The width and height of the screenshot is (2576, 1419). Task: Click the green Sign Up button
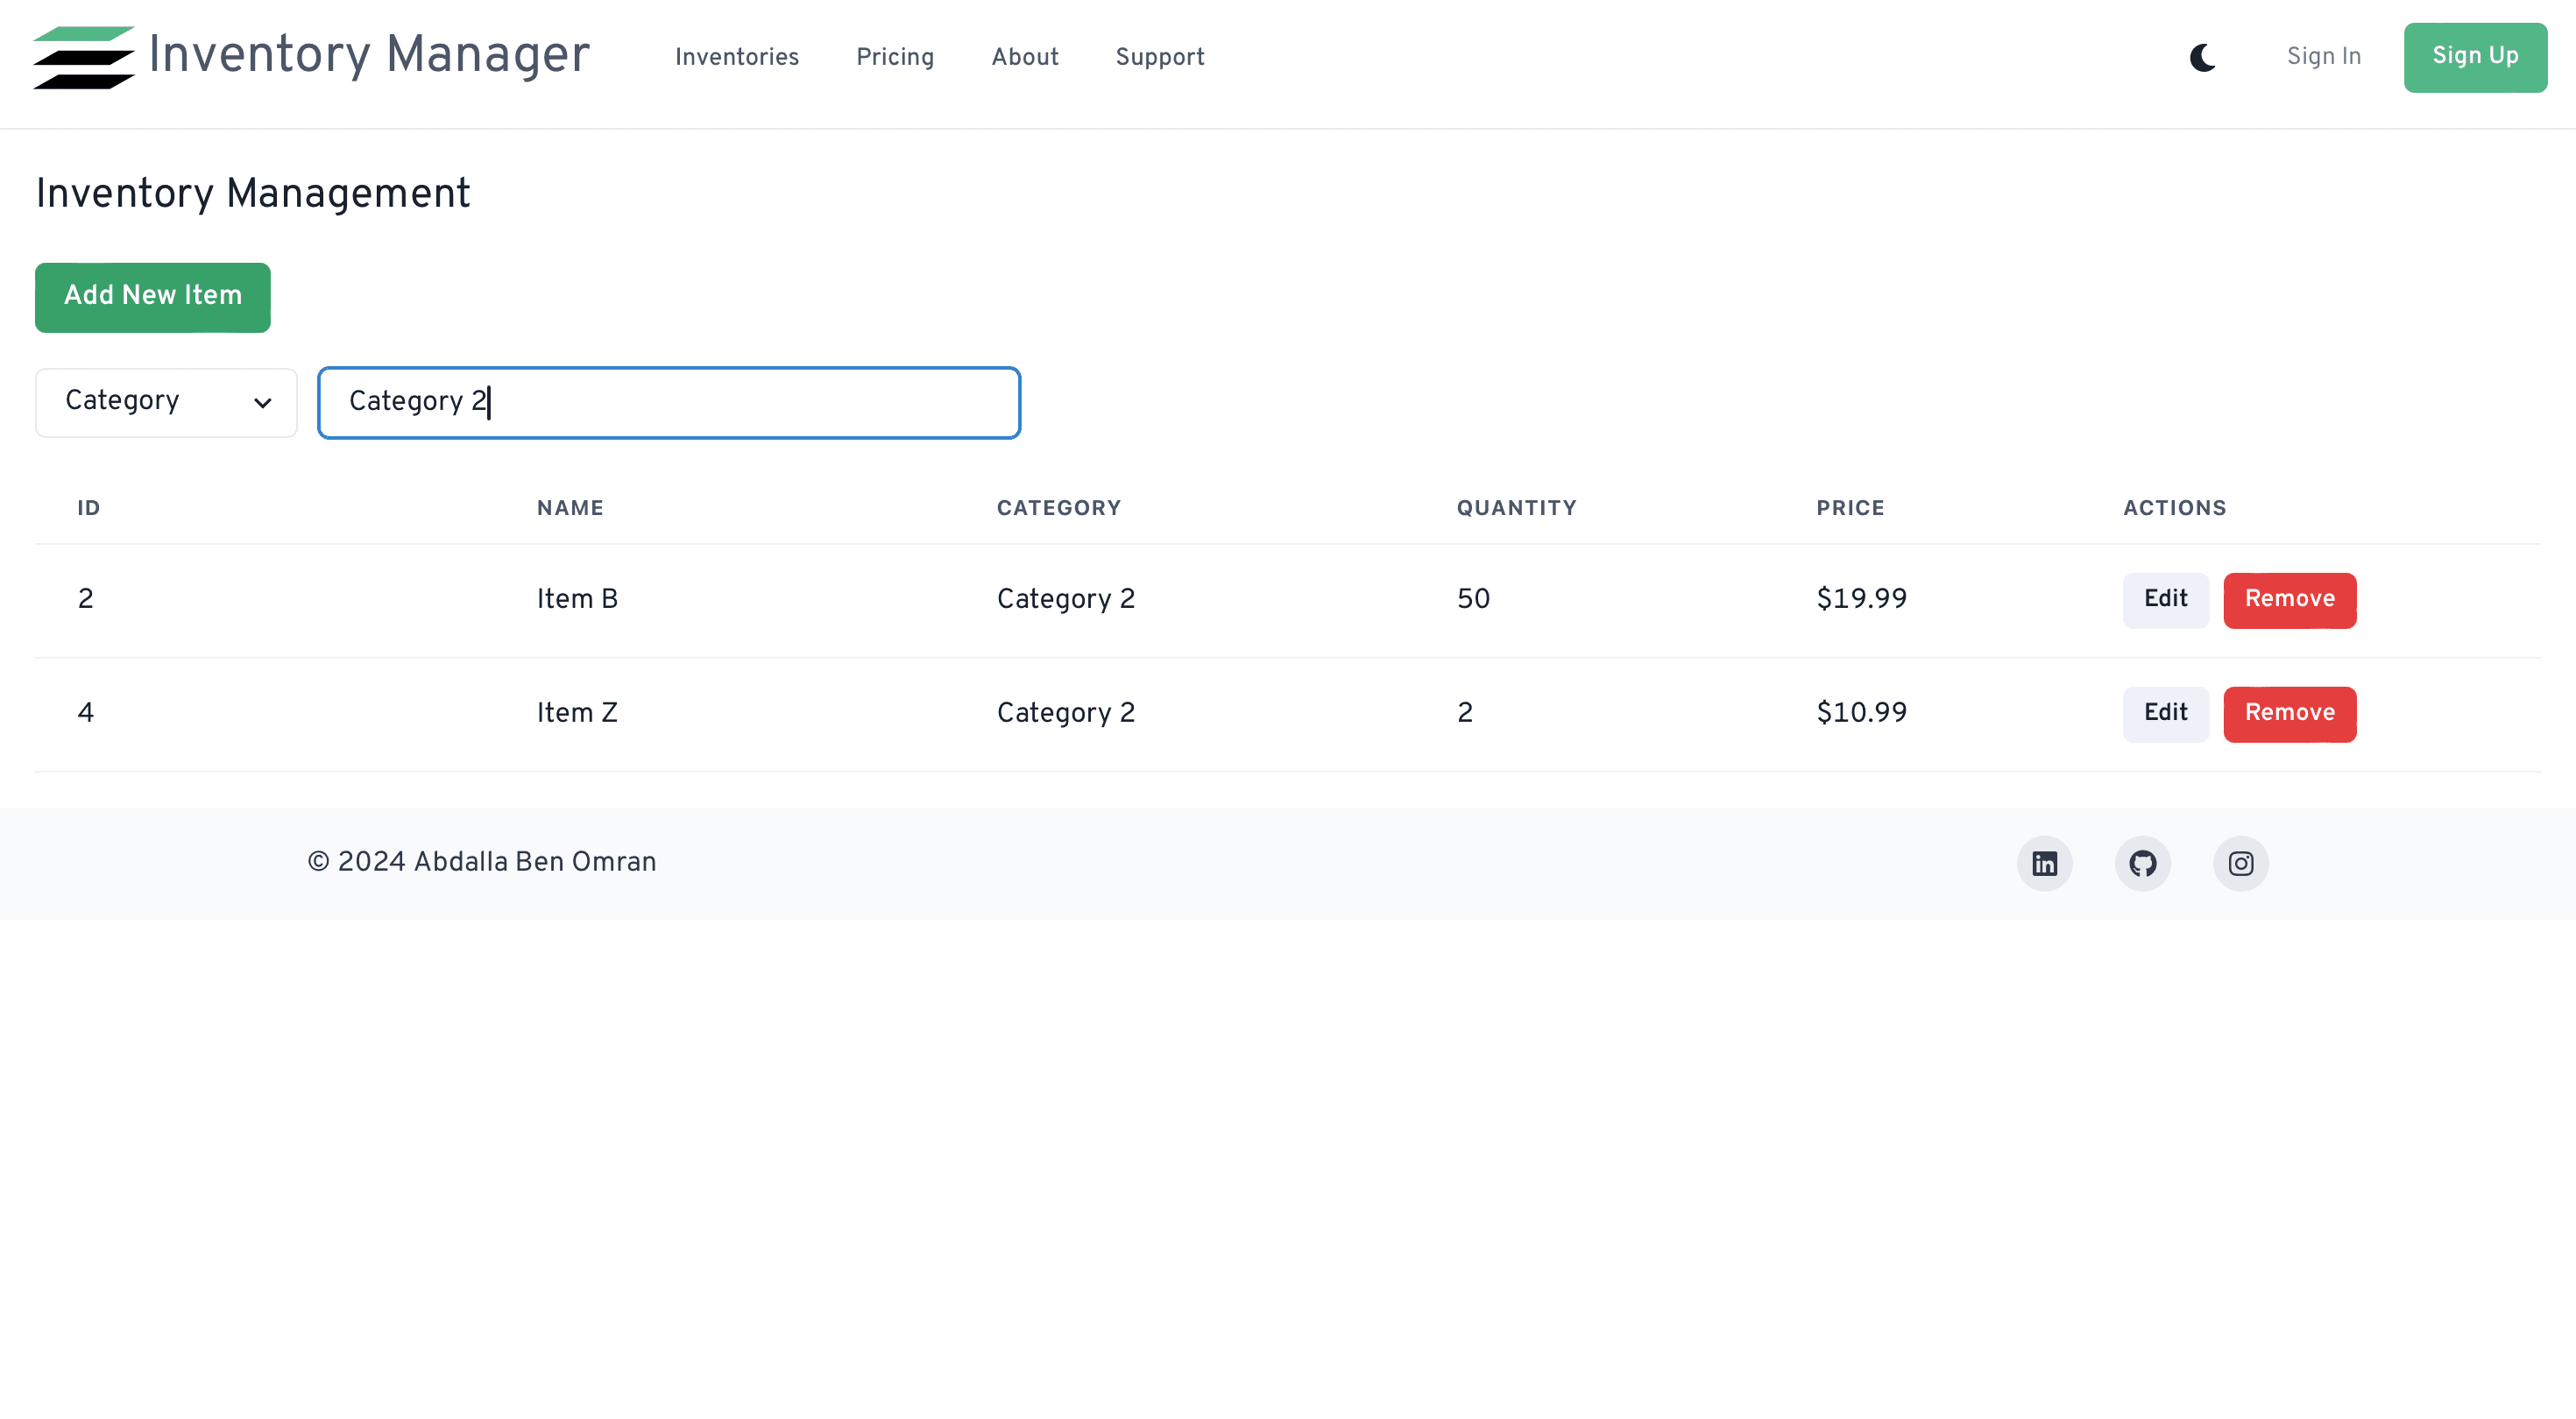pos(2474,57)
